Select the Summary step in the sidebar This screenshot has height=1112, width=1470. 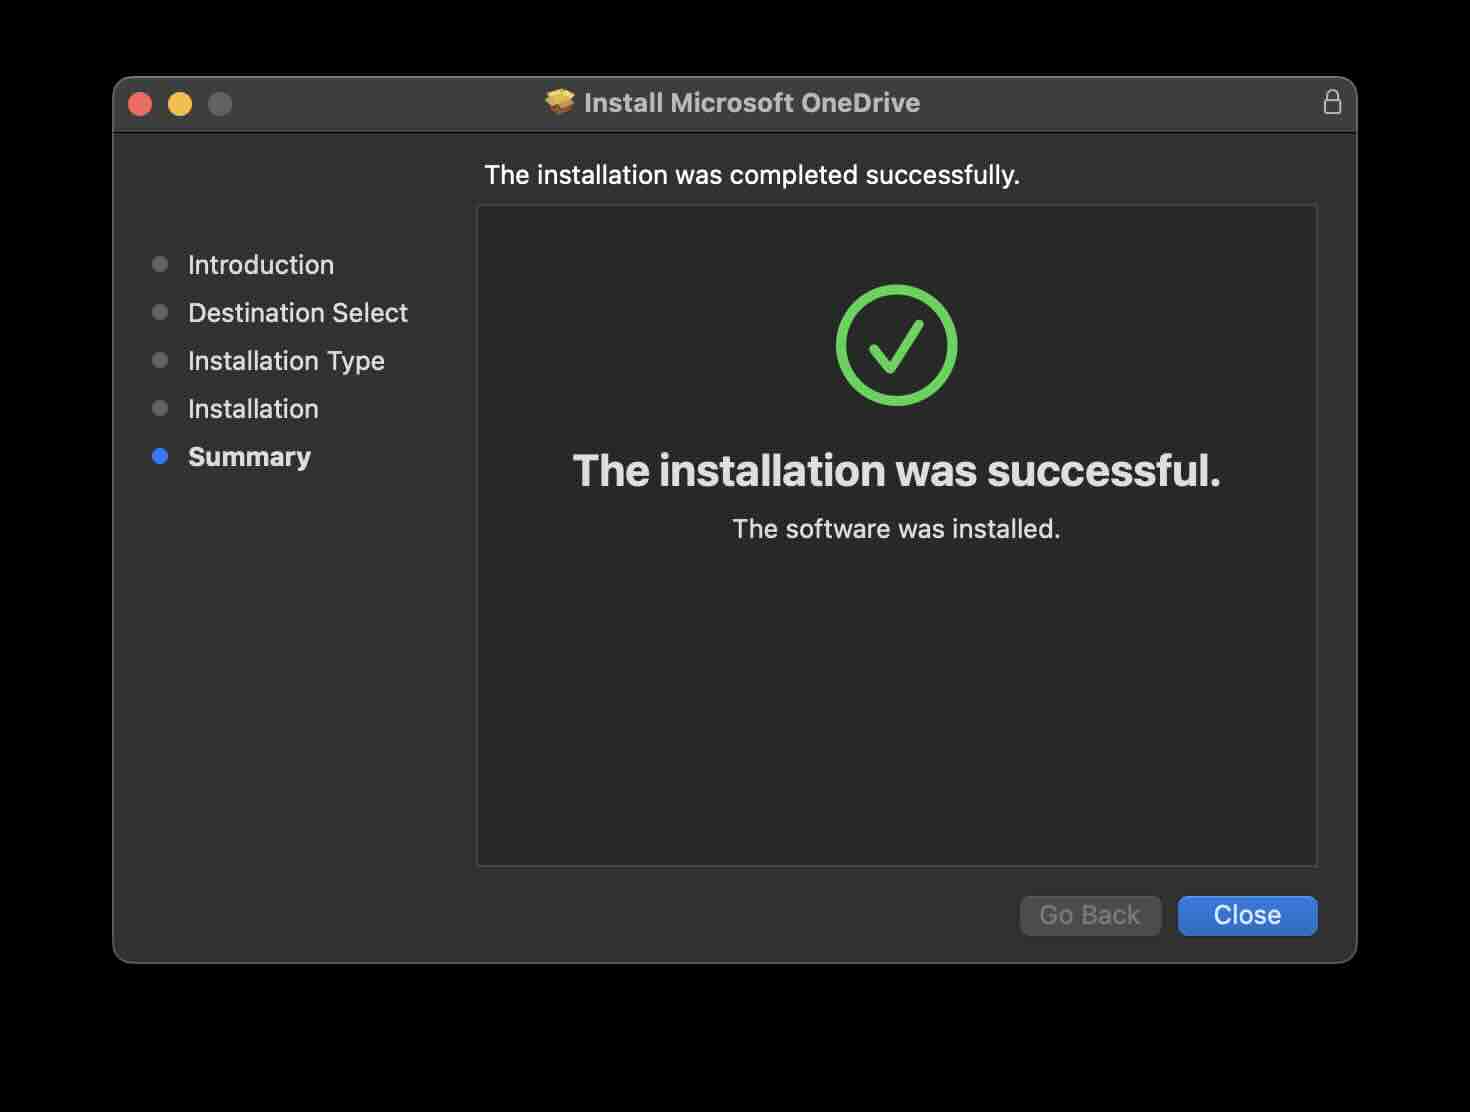(x=249, y=456)
